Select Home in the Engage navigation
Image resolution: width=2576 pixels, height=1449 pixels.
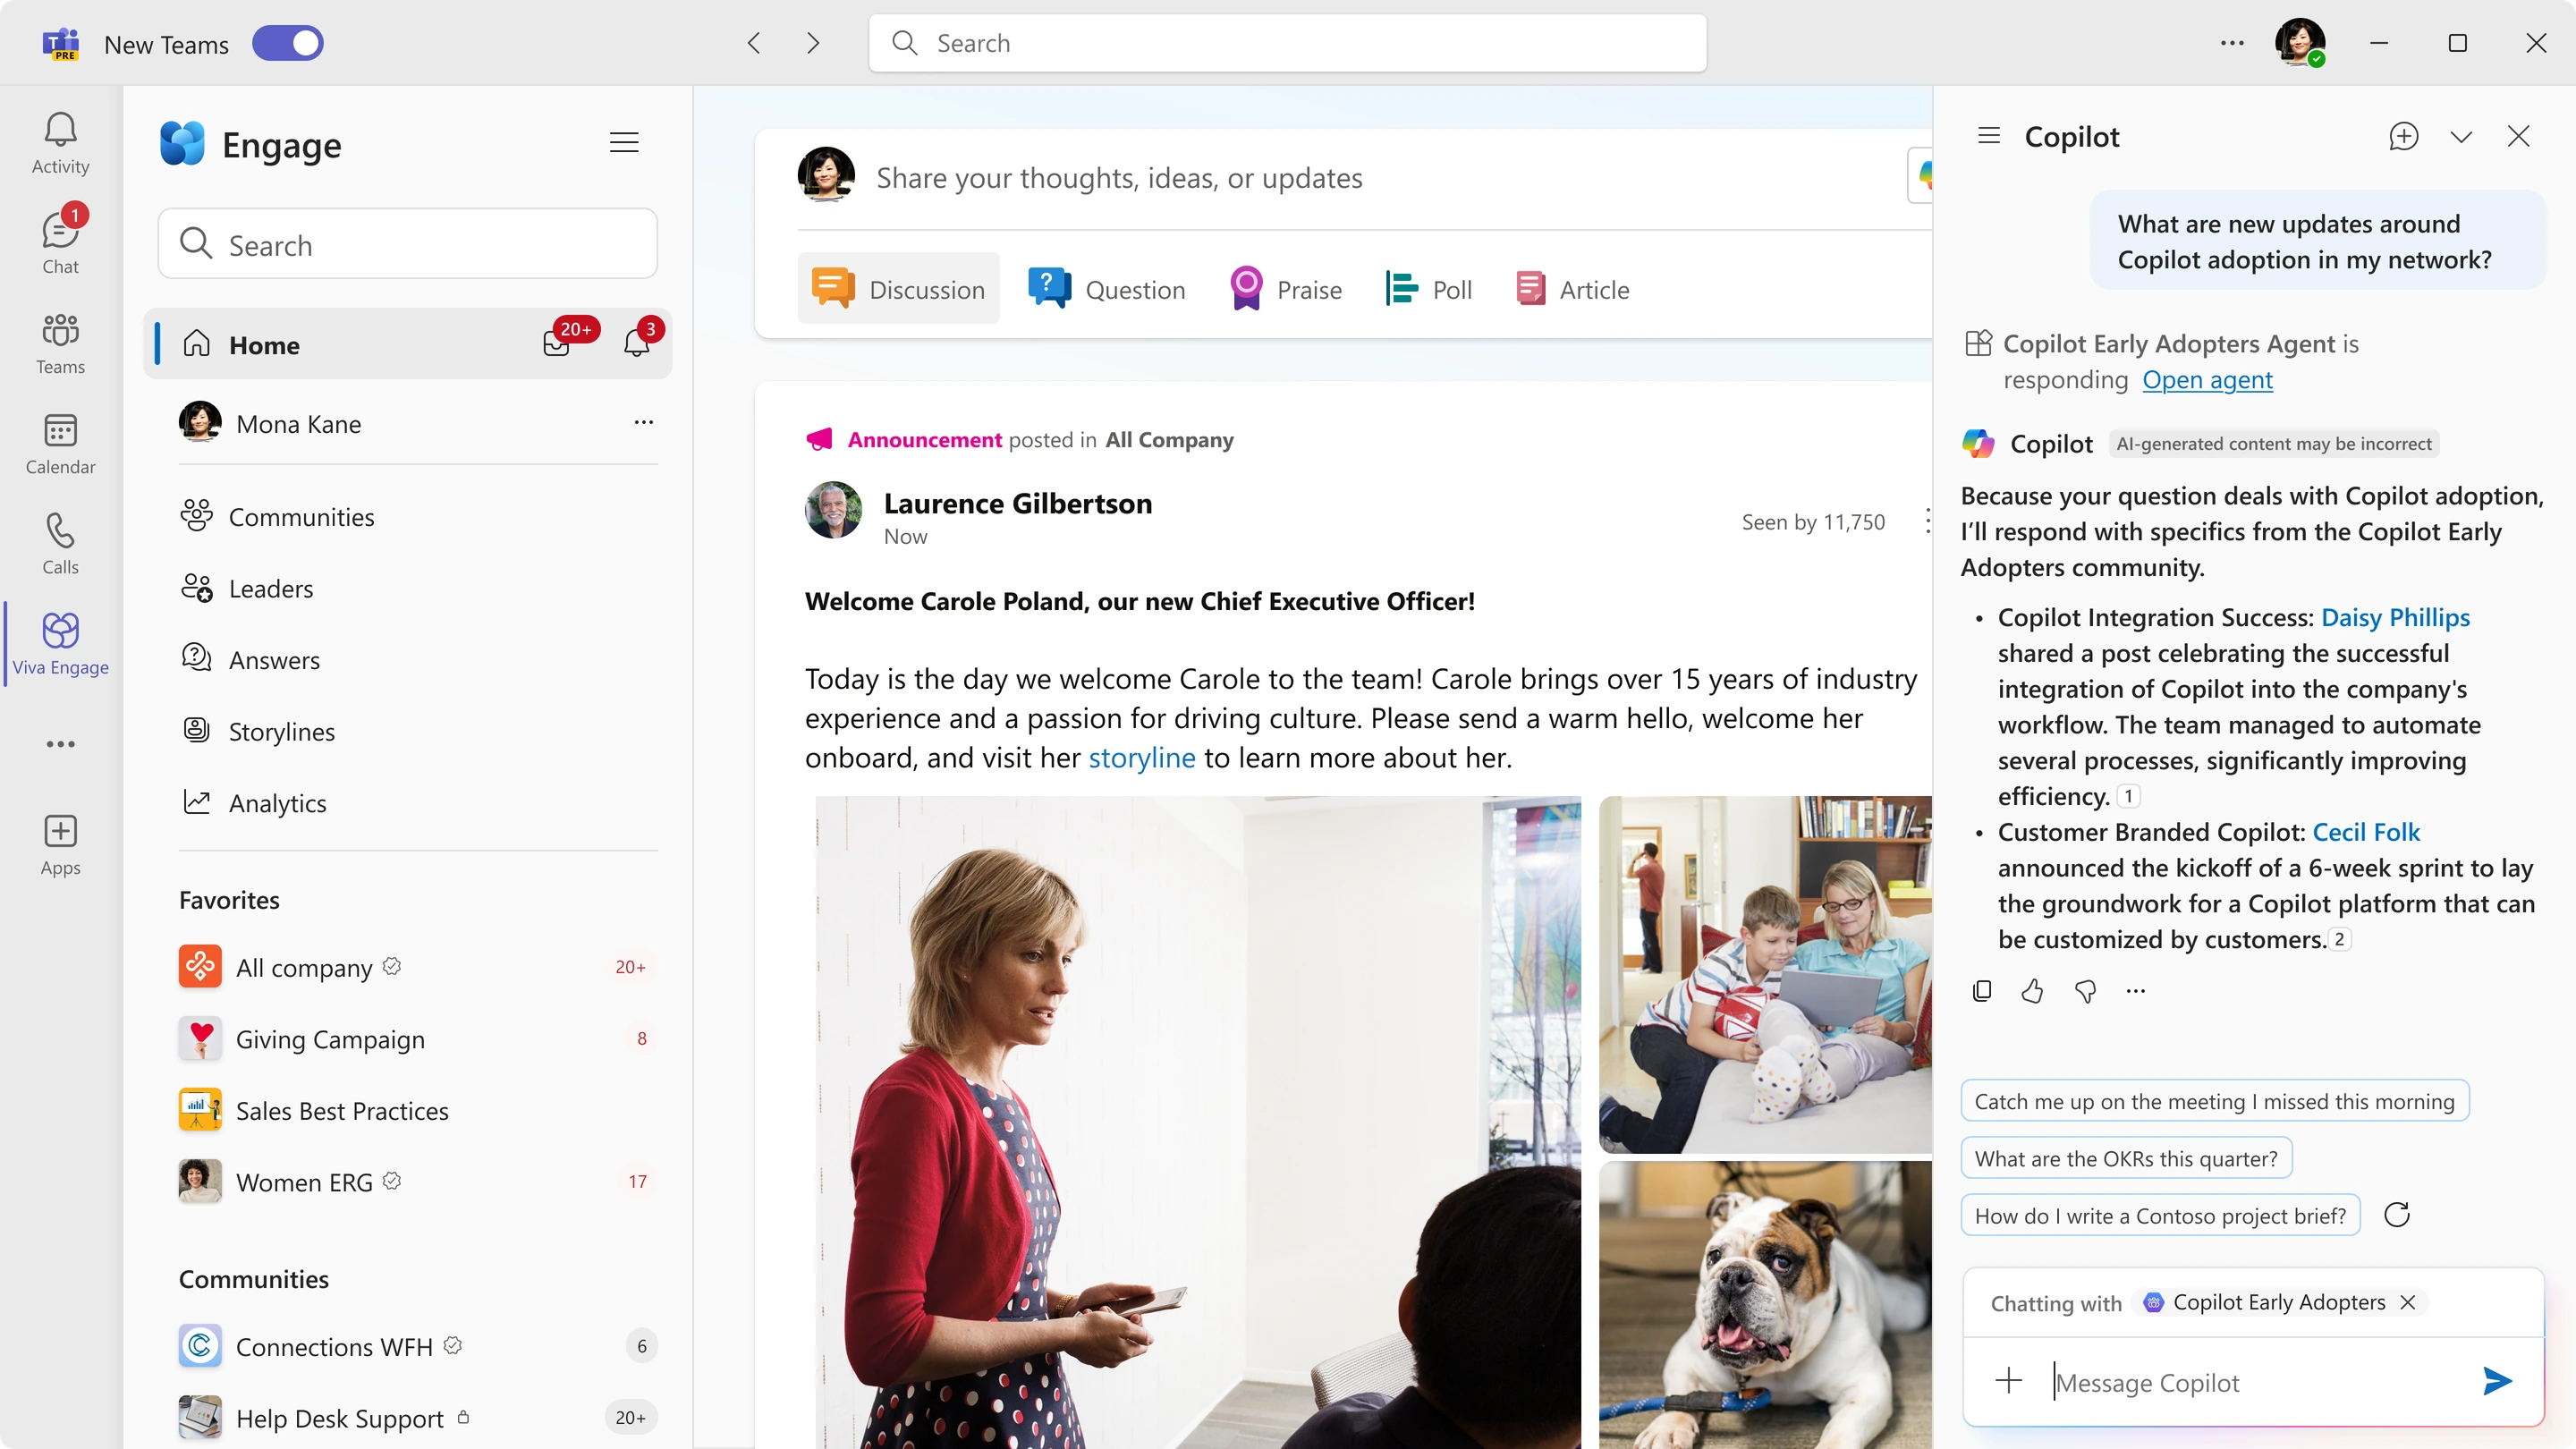[x=407, y=344]
